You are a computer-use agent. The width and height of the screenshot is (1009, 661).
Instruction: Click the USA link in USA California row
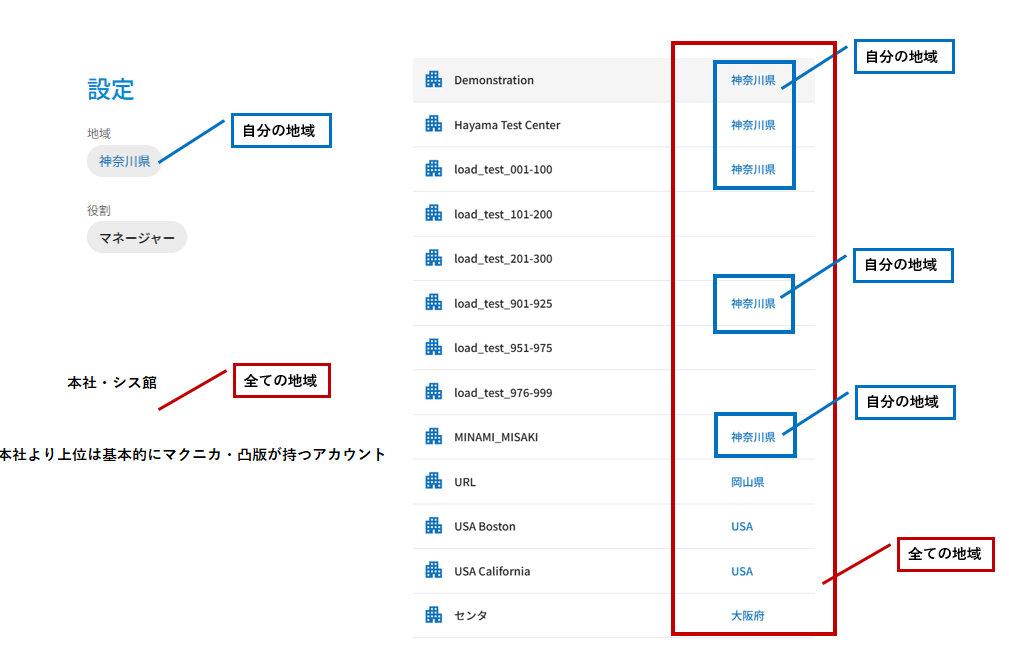[x=741, y=571]
